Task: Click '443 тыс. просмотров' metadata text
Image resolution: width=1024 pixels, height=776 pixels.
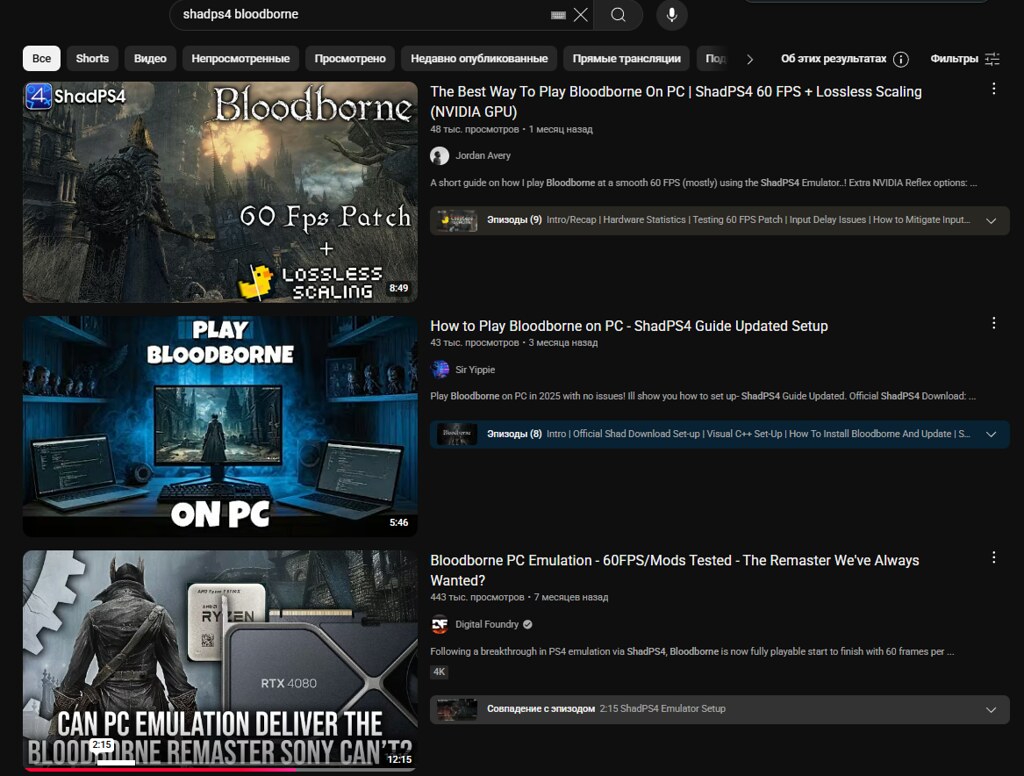Action: click(x=477, y=597)
